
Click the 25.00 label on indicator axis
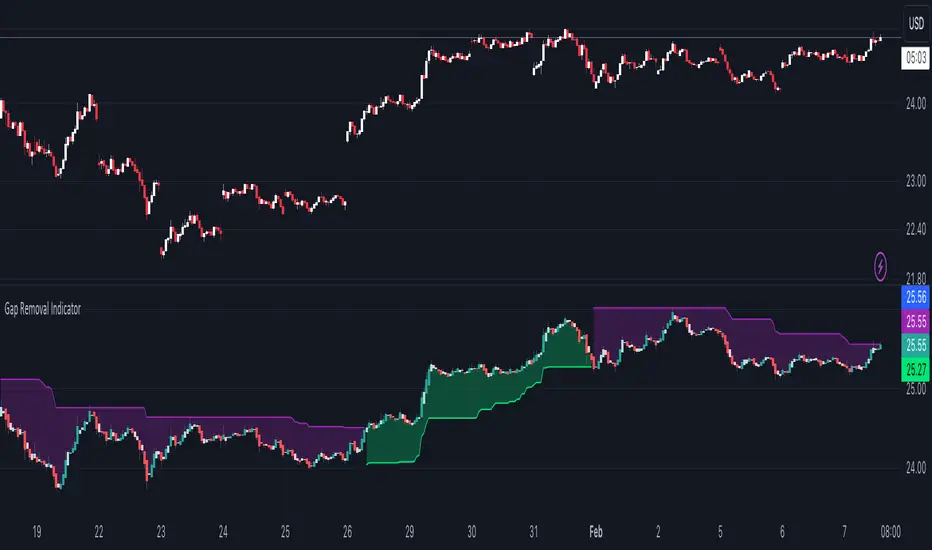point(915,389)
